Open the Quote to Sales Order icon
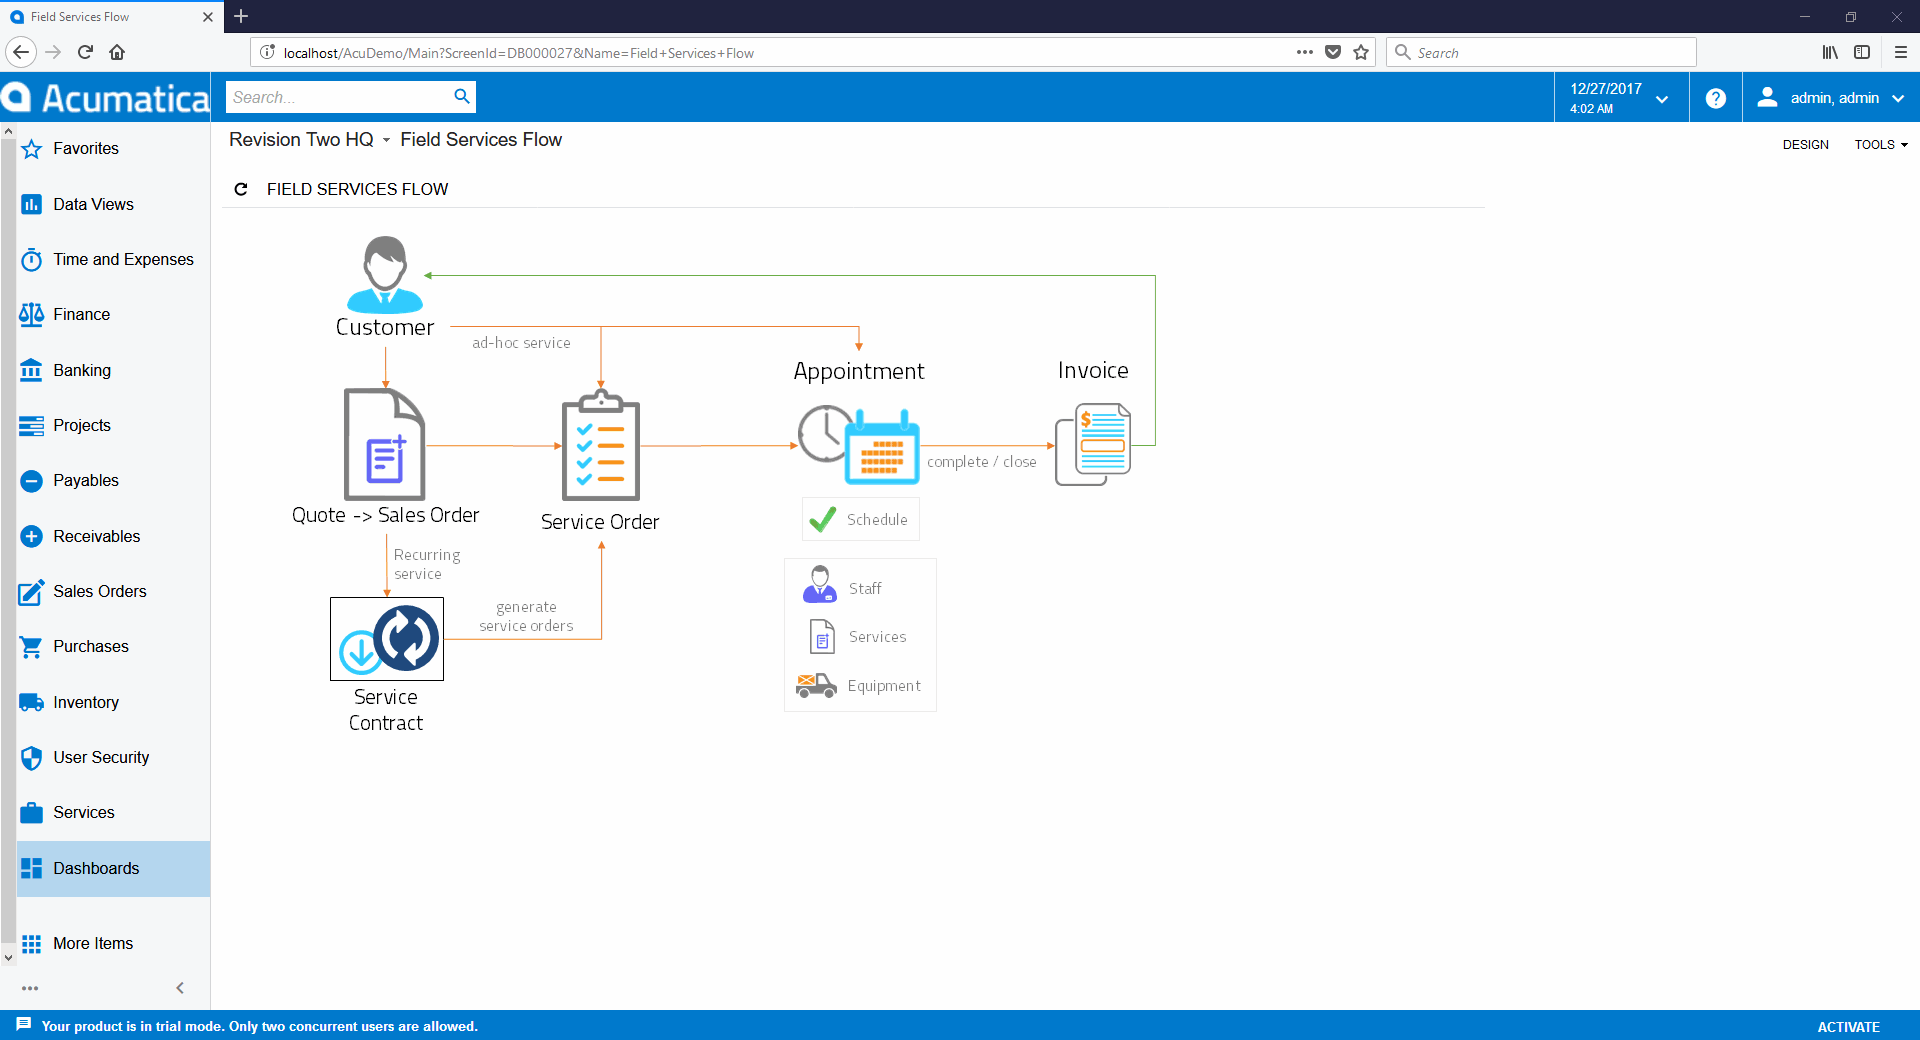The image size is (1920, 1040). (385, 444)
